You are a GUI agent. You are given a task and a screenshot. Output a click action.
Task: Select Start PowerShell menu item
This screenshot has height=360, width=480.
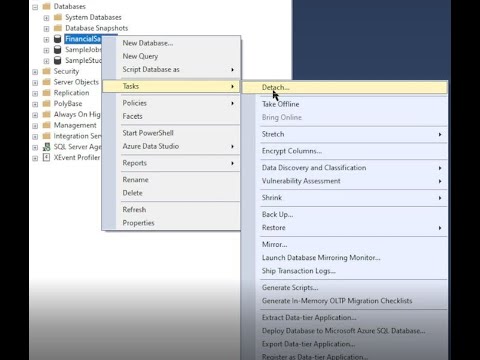pyautogui.click(x=171, y=133)
